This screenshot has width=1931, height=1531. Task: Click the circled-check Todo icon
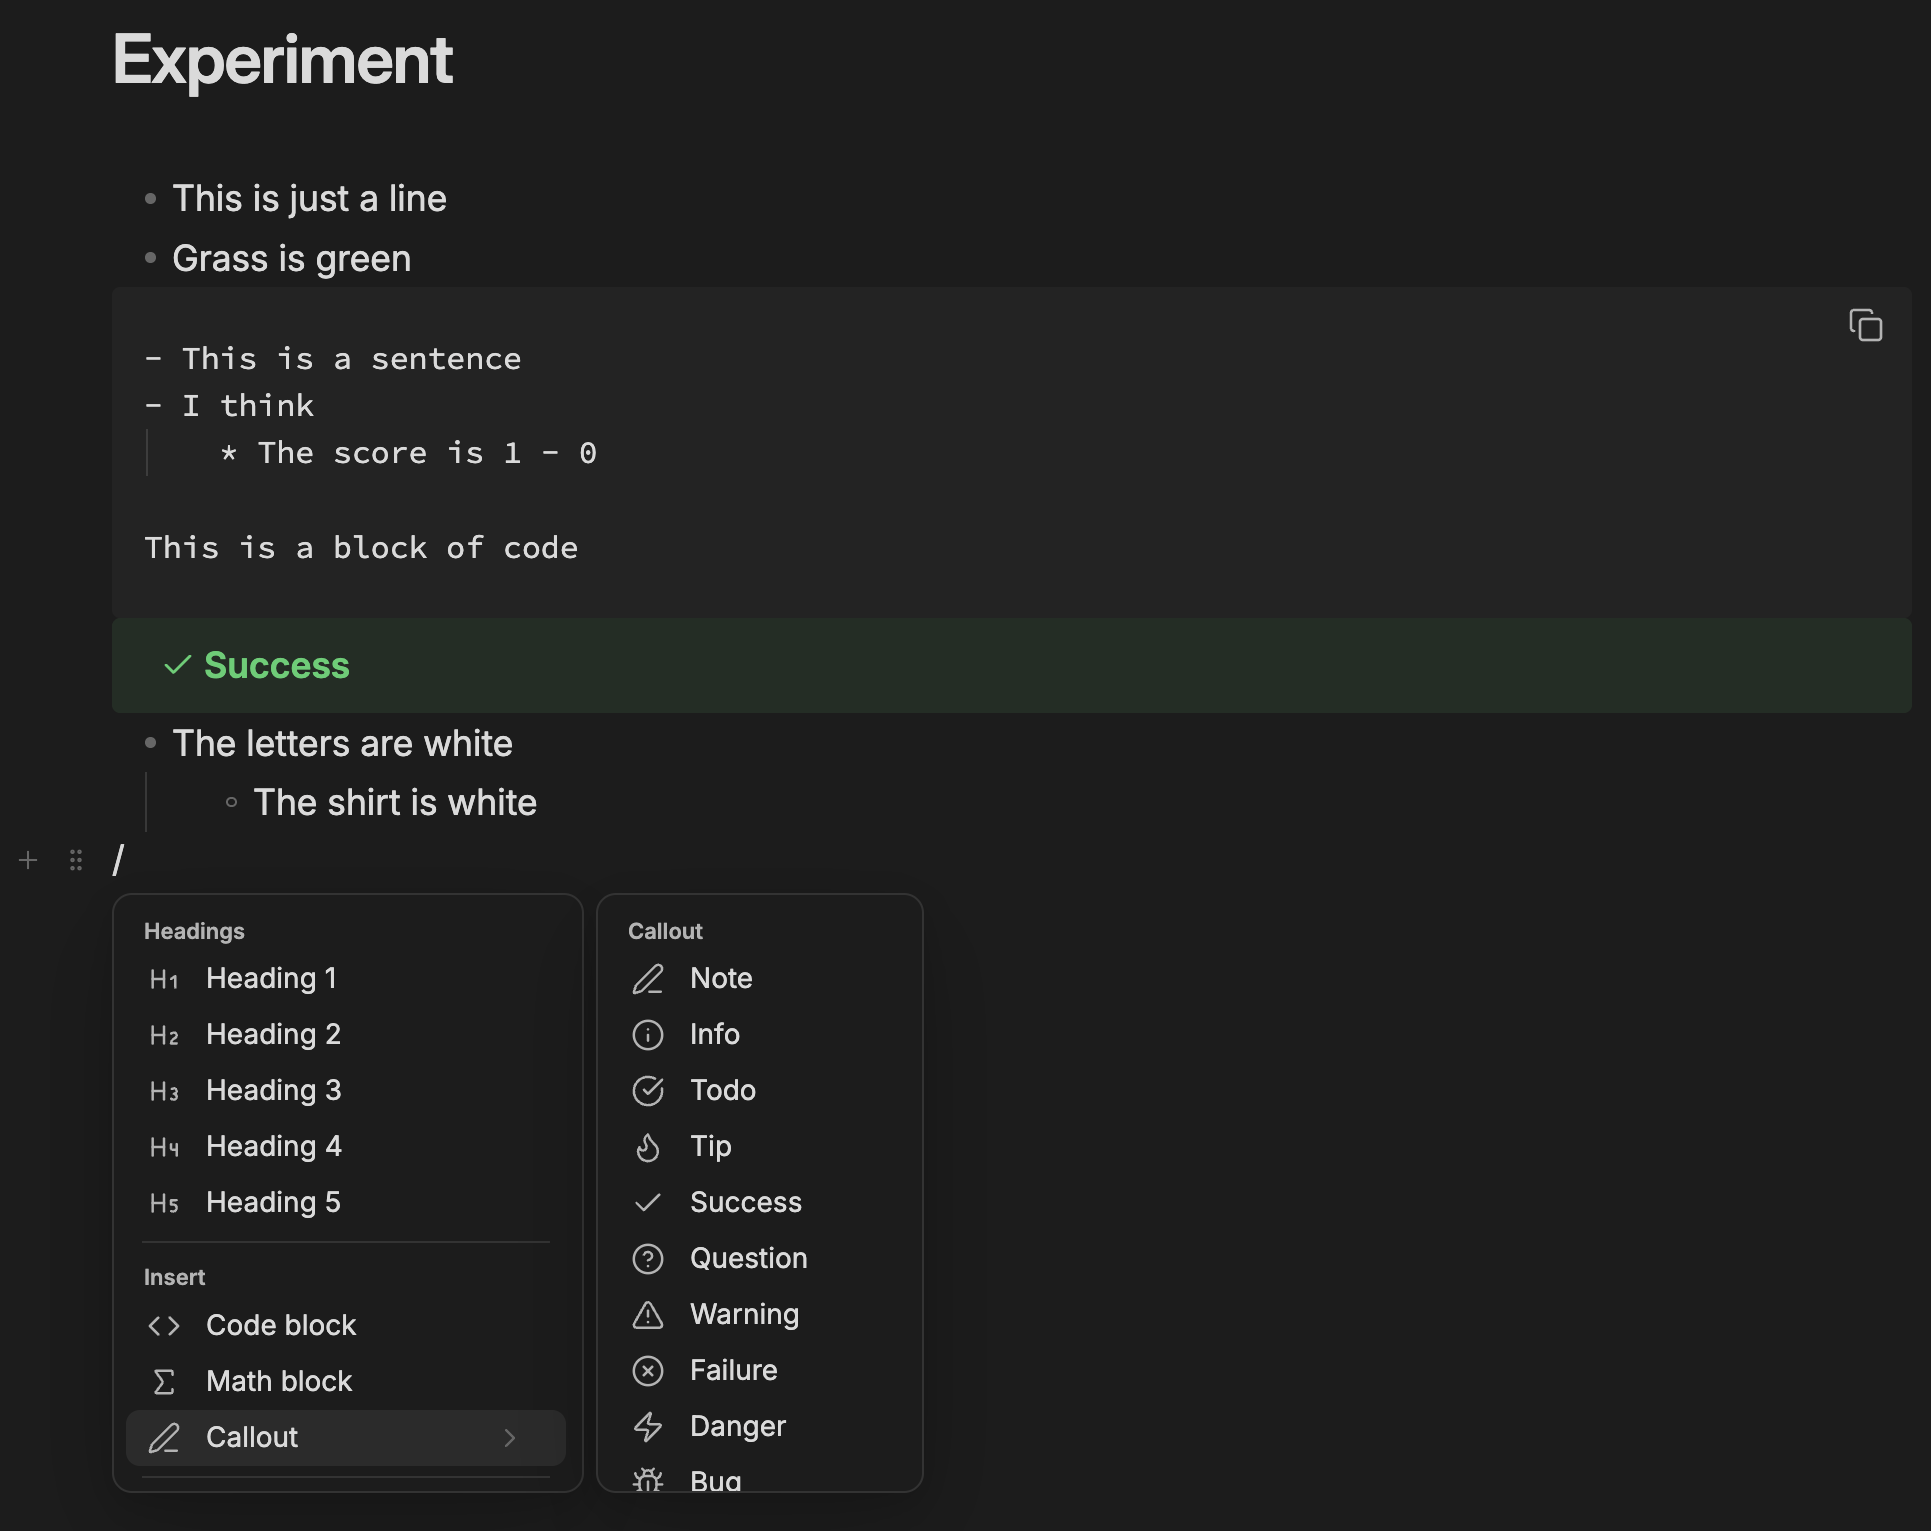click(648, 1091)
